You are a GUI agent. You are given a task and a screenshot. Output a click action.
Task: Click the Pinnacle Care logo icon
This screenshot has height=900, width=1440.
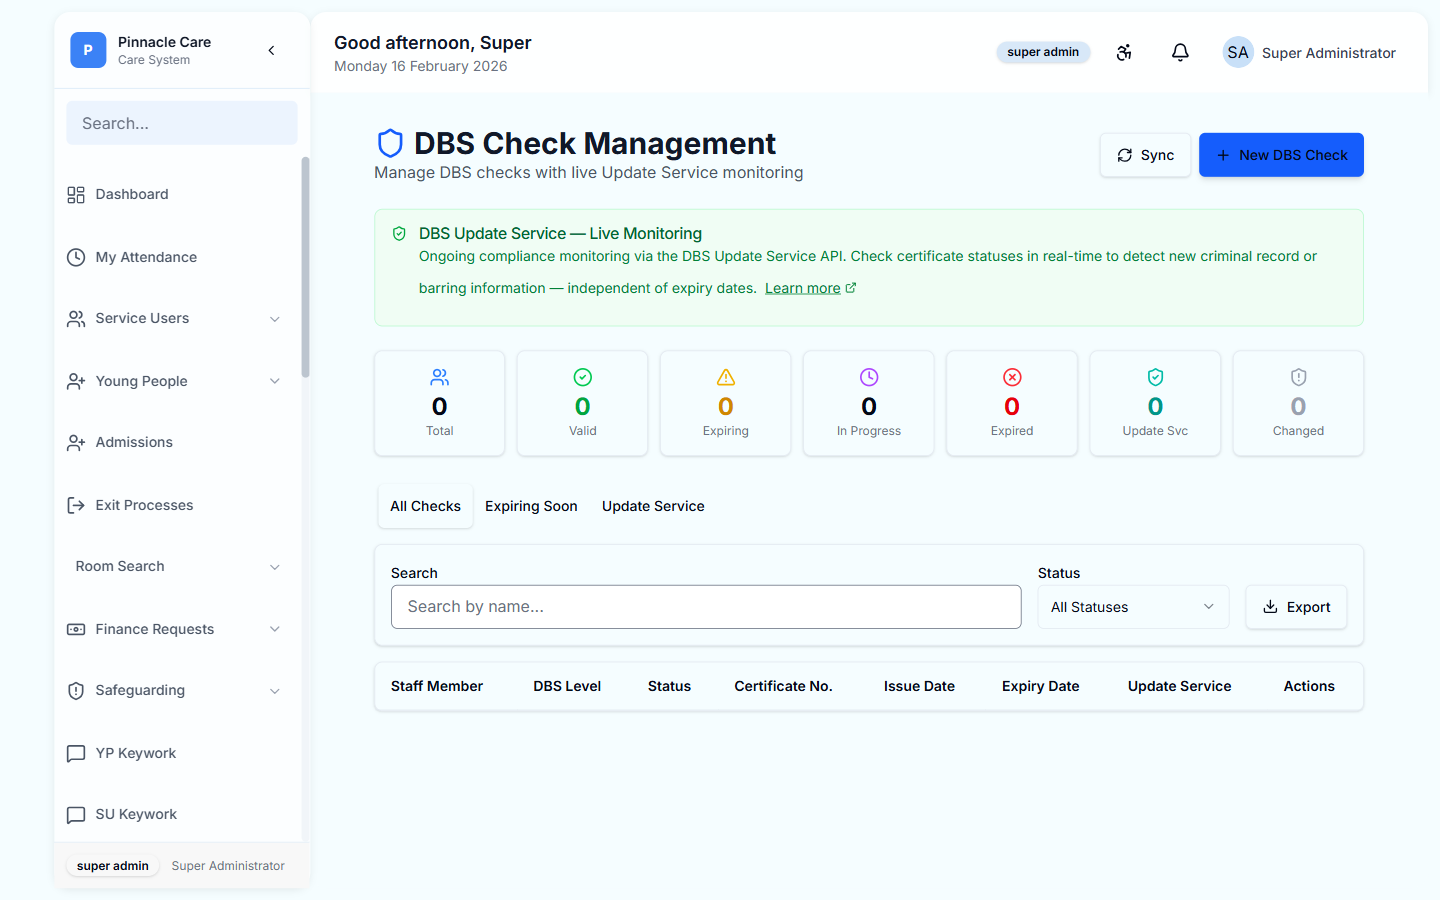pyautogui.click(x=88, y=49)
